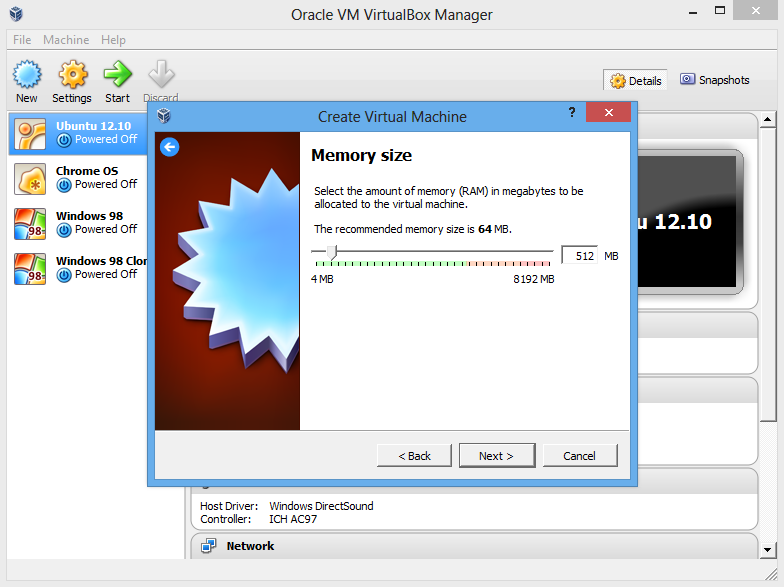Click the < Back button

(x=414, y=456)
